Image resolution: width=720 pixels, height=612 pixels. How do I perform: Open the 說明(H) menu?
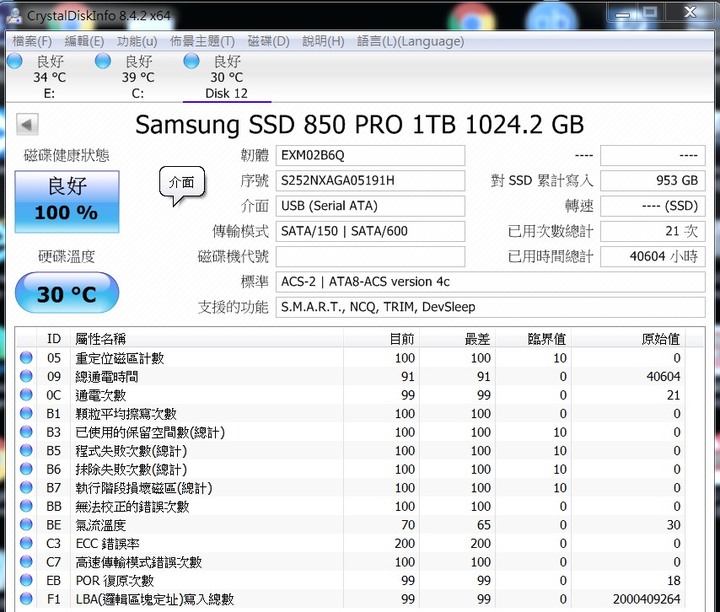click(323, 41)
